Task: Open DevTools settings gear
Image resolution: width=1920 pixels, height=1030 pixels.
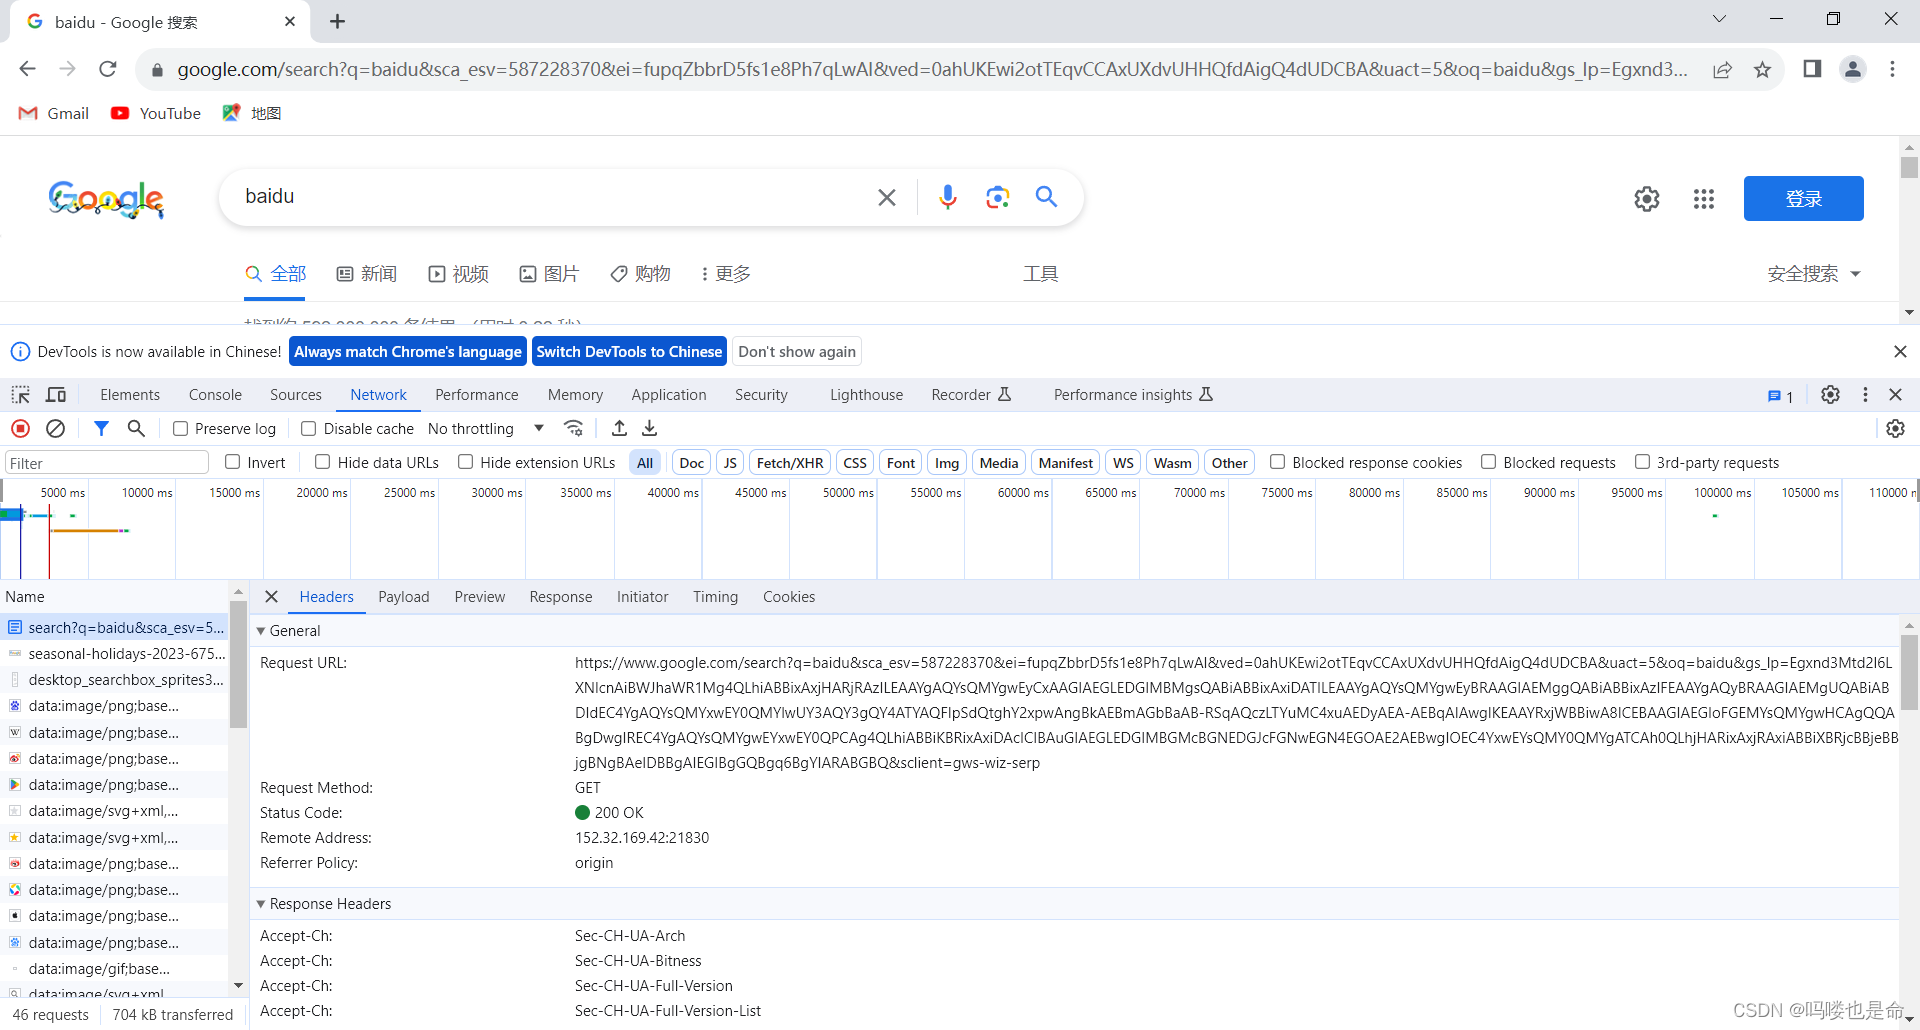Action: pos(1830,395)
